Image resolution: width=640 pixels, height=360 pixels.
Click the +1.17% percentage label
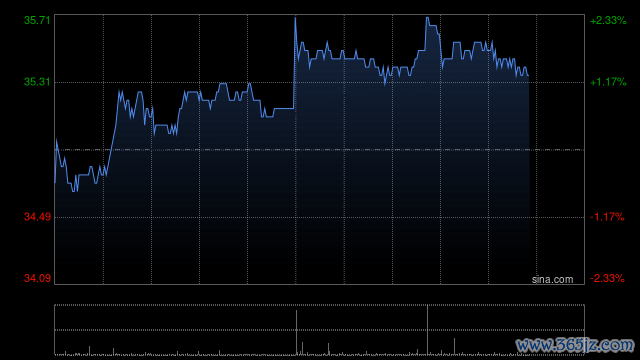pyautogui.click(x=608, y=82)
